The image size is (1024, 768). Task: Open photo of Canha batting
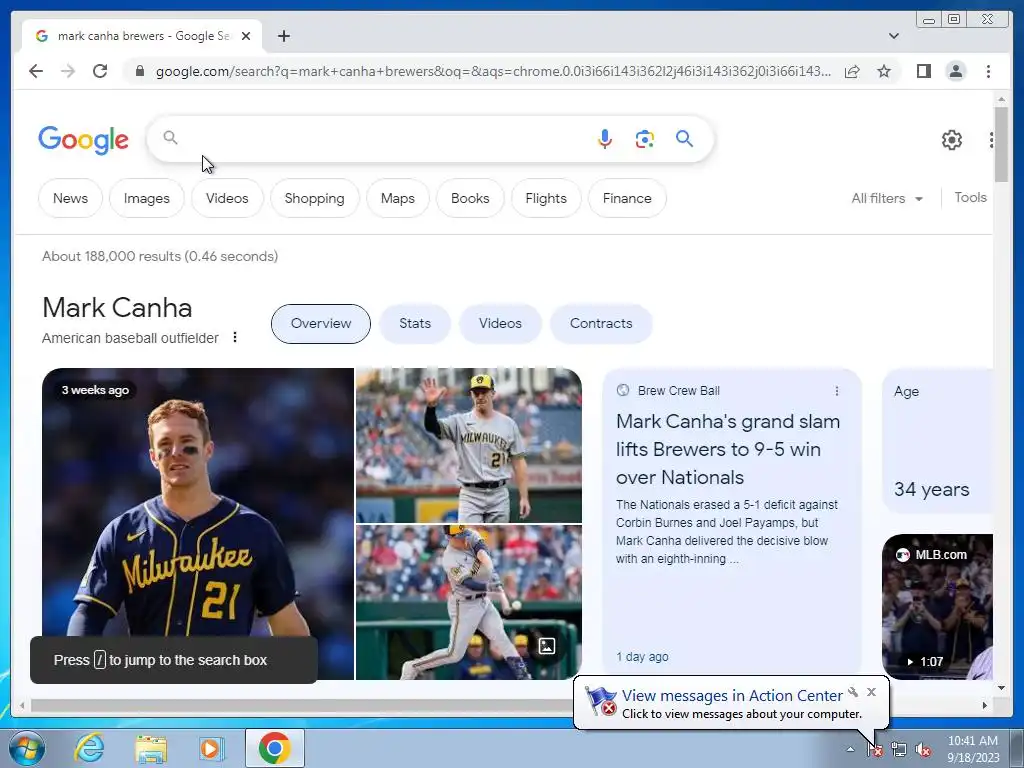click(x=469, y=602)
